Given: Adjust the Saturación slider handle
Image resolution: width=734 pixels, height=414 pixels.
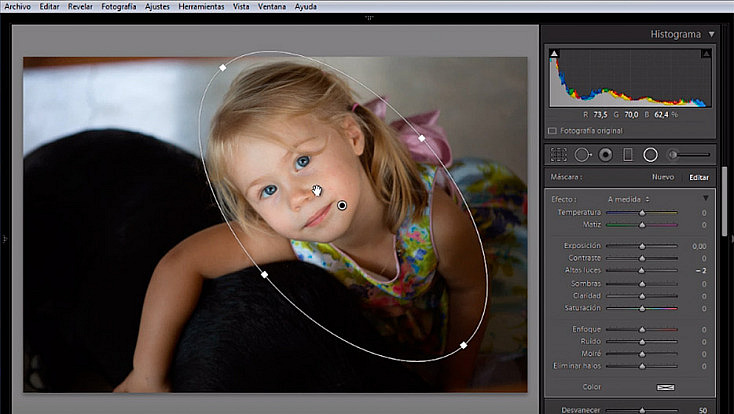Looking at the screenshot, I should 642,308.
